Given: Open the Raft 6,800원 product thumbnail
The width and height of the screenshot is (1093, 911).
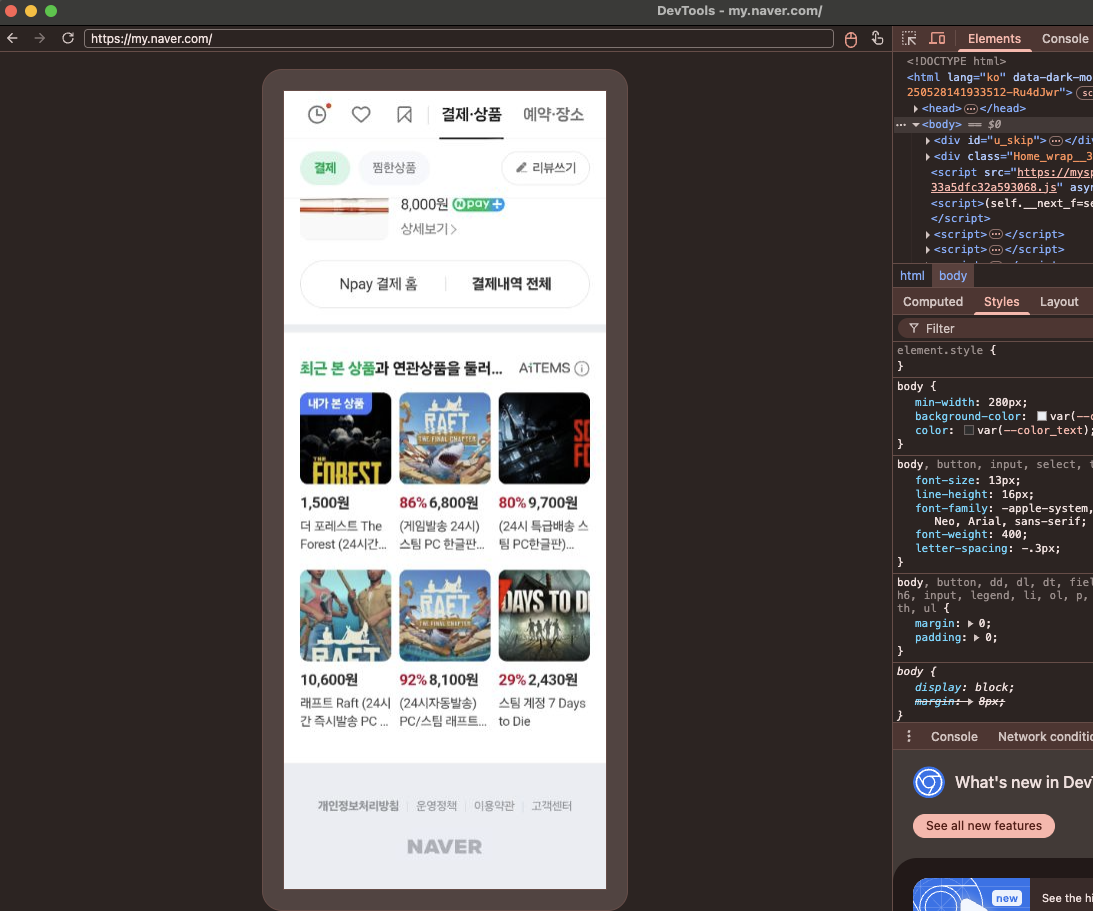Looking at the screenshot, I should click(445, 438).
